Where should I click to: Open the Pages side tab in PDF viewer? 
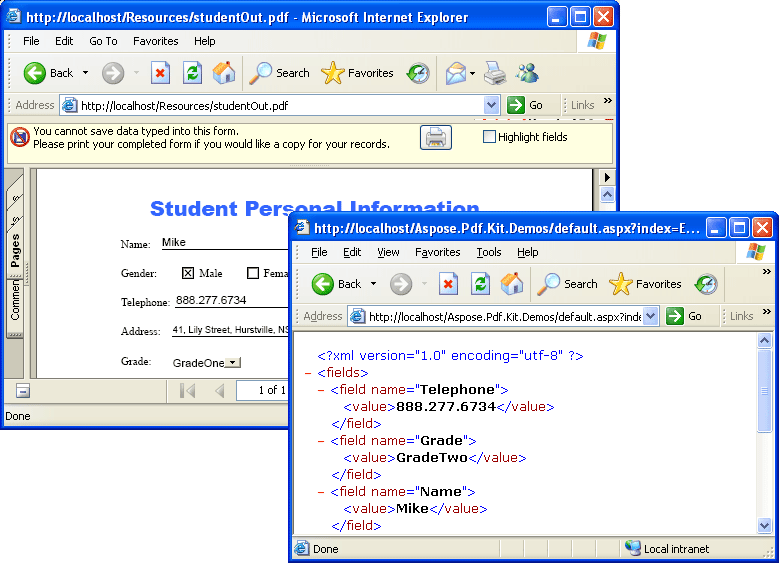coord(15,251)
